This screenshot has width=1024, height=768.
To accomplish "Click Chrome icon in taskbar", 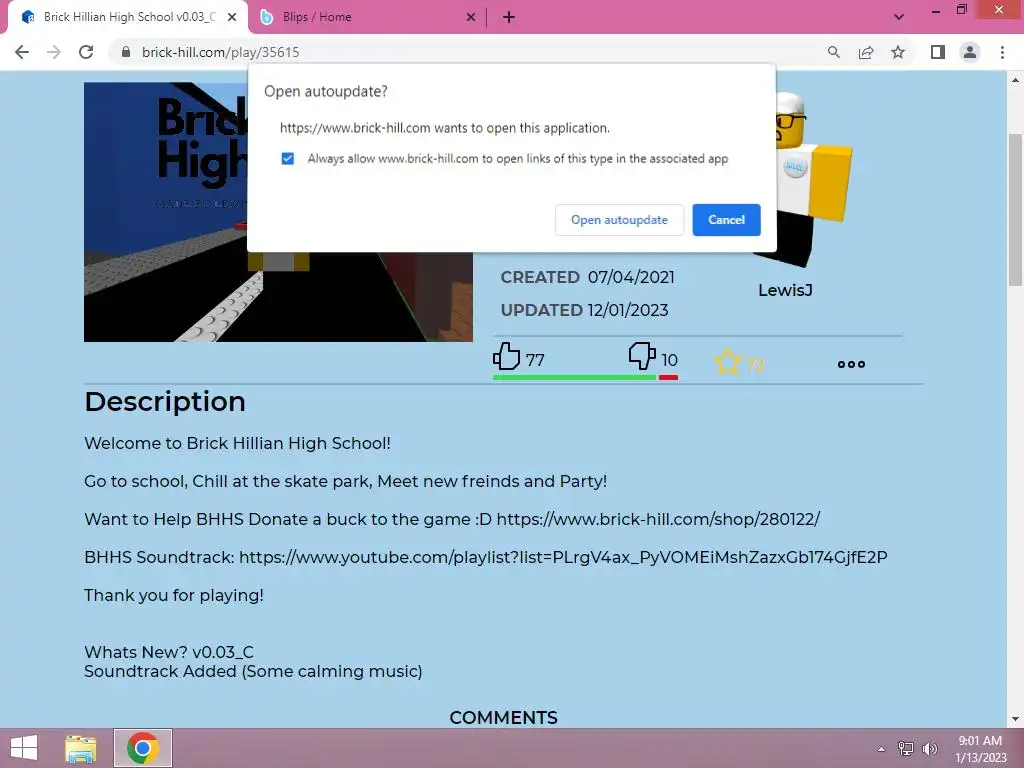I will tap(143, 748).
